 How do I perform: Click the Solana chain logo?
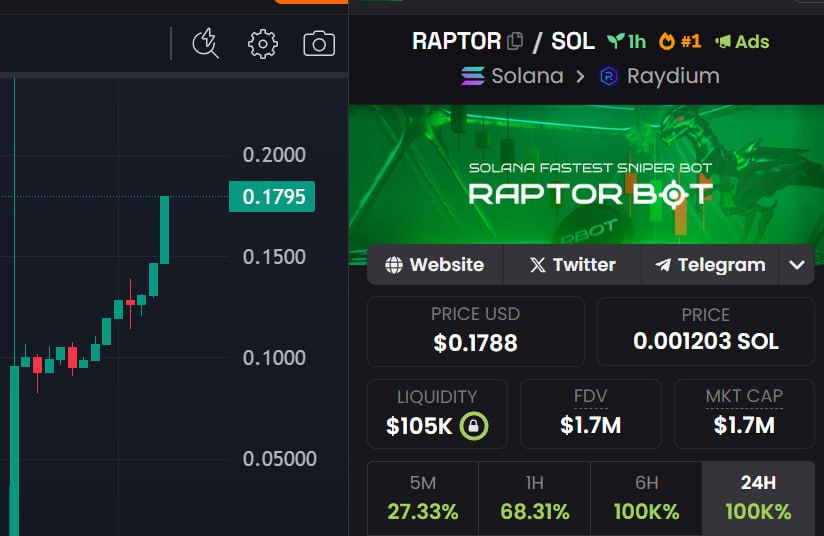[472, 76]
